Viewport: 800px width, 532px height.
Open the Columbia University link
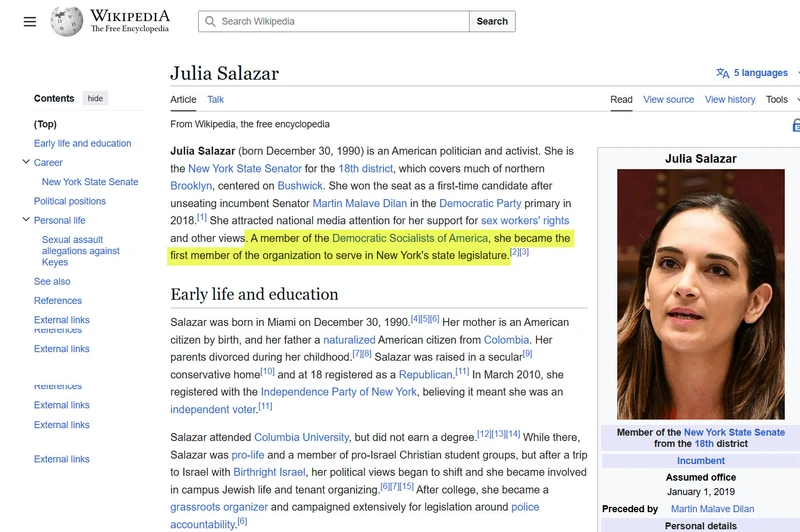pos(302,437)
